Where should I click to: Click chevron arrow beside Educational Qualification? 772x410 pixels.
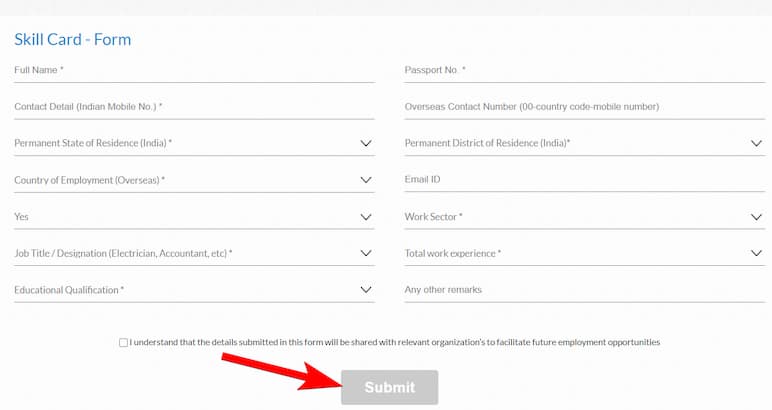pyautogui.click(x=366, y=290)
